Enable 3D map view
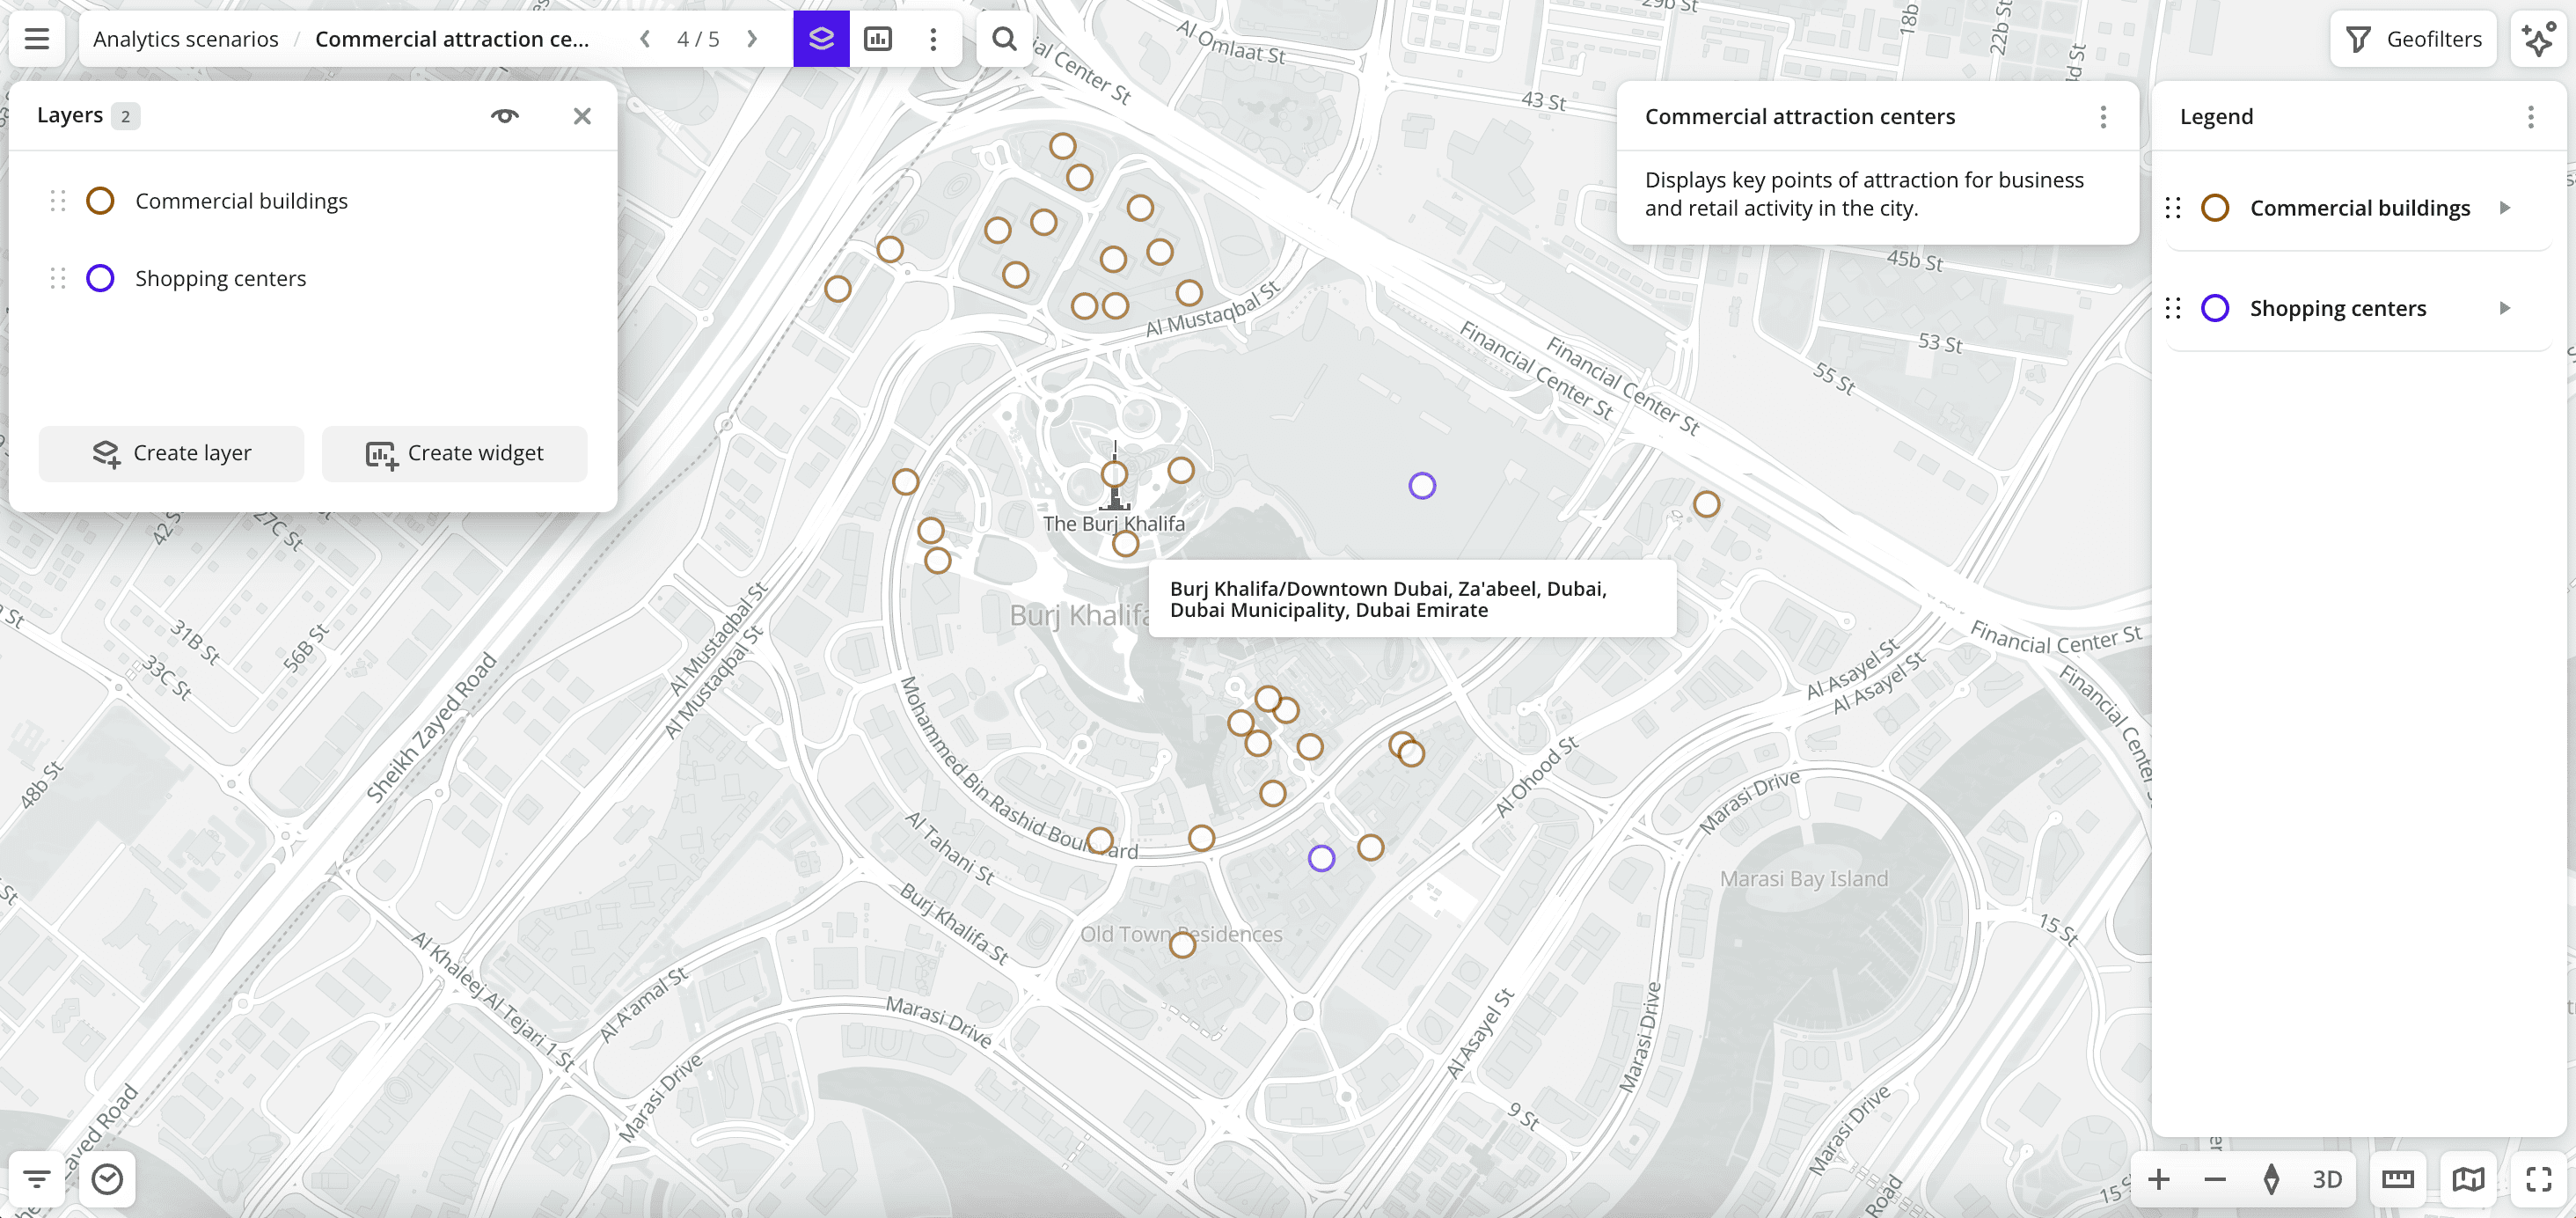The height and width of the screenshot is (1218, 2576). 2328,1179
